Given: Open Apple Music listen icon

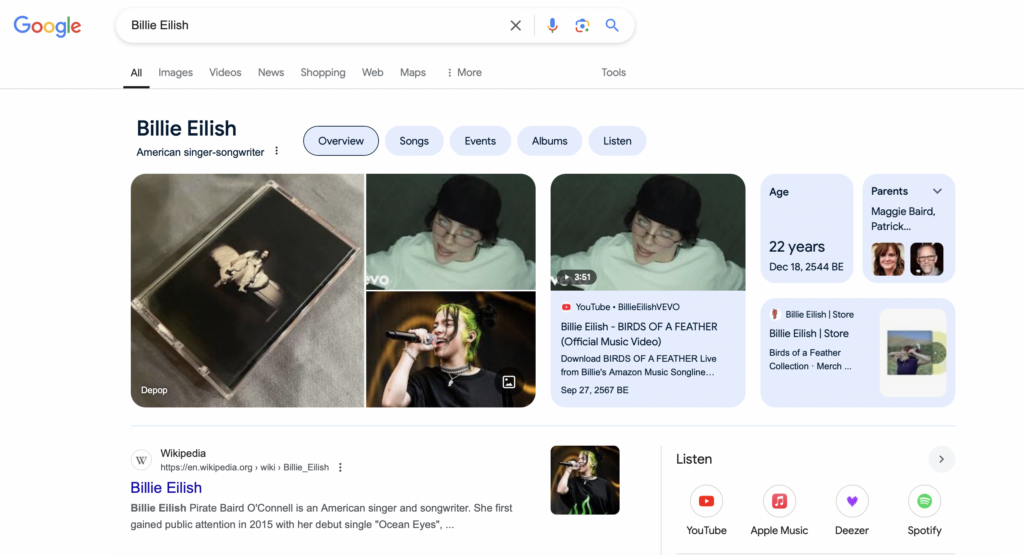Looking at the screenshot, I should click(779, 501).
